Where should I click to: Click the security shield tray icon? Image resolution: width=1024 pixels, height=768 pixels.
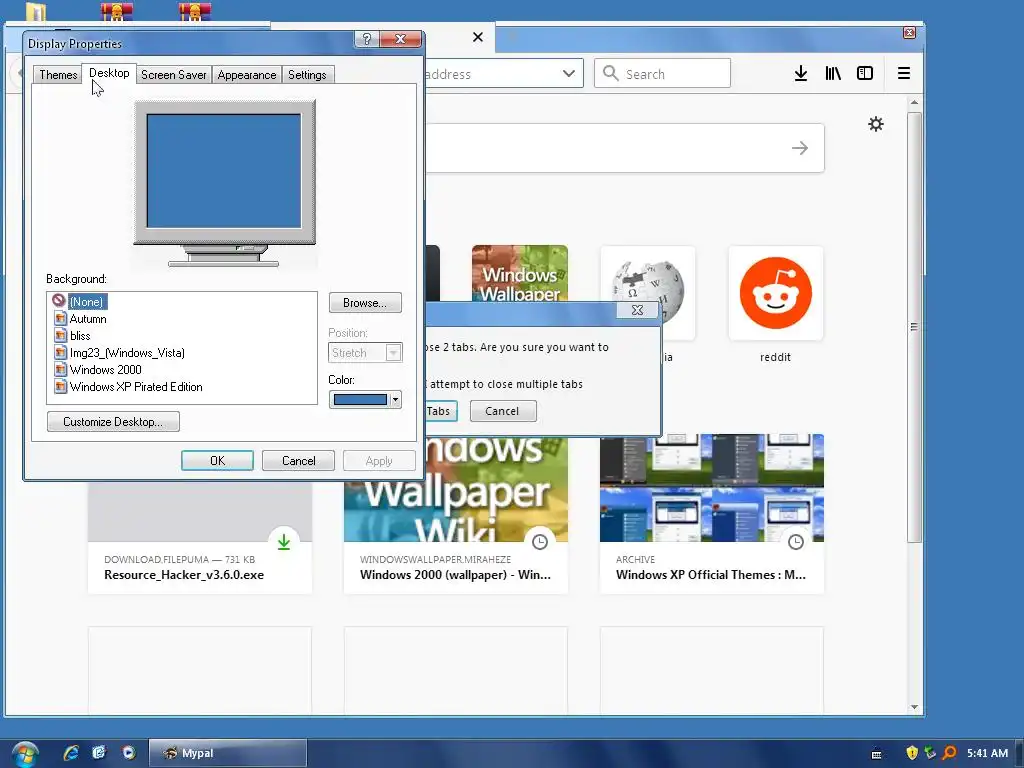tap(912, 753)
